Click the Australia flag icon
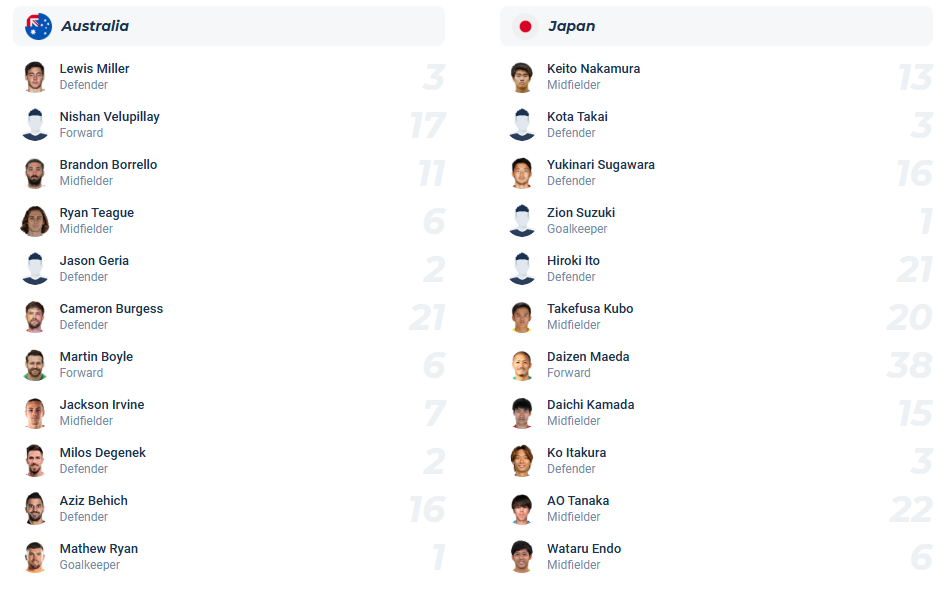Screen dimensions: 945x593 pos(38,26)
